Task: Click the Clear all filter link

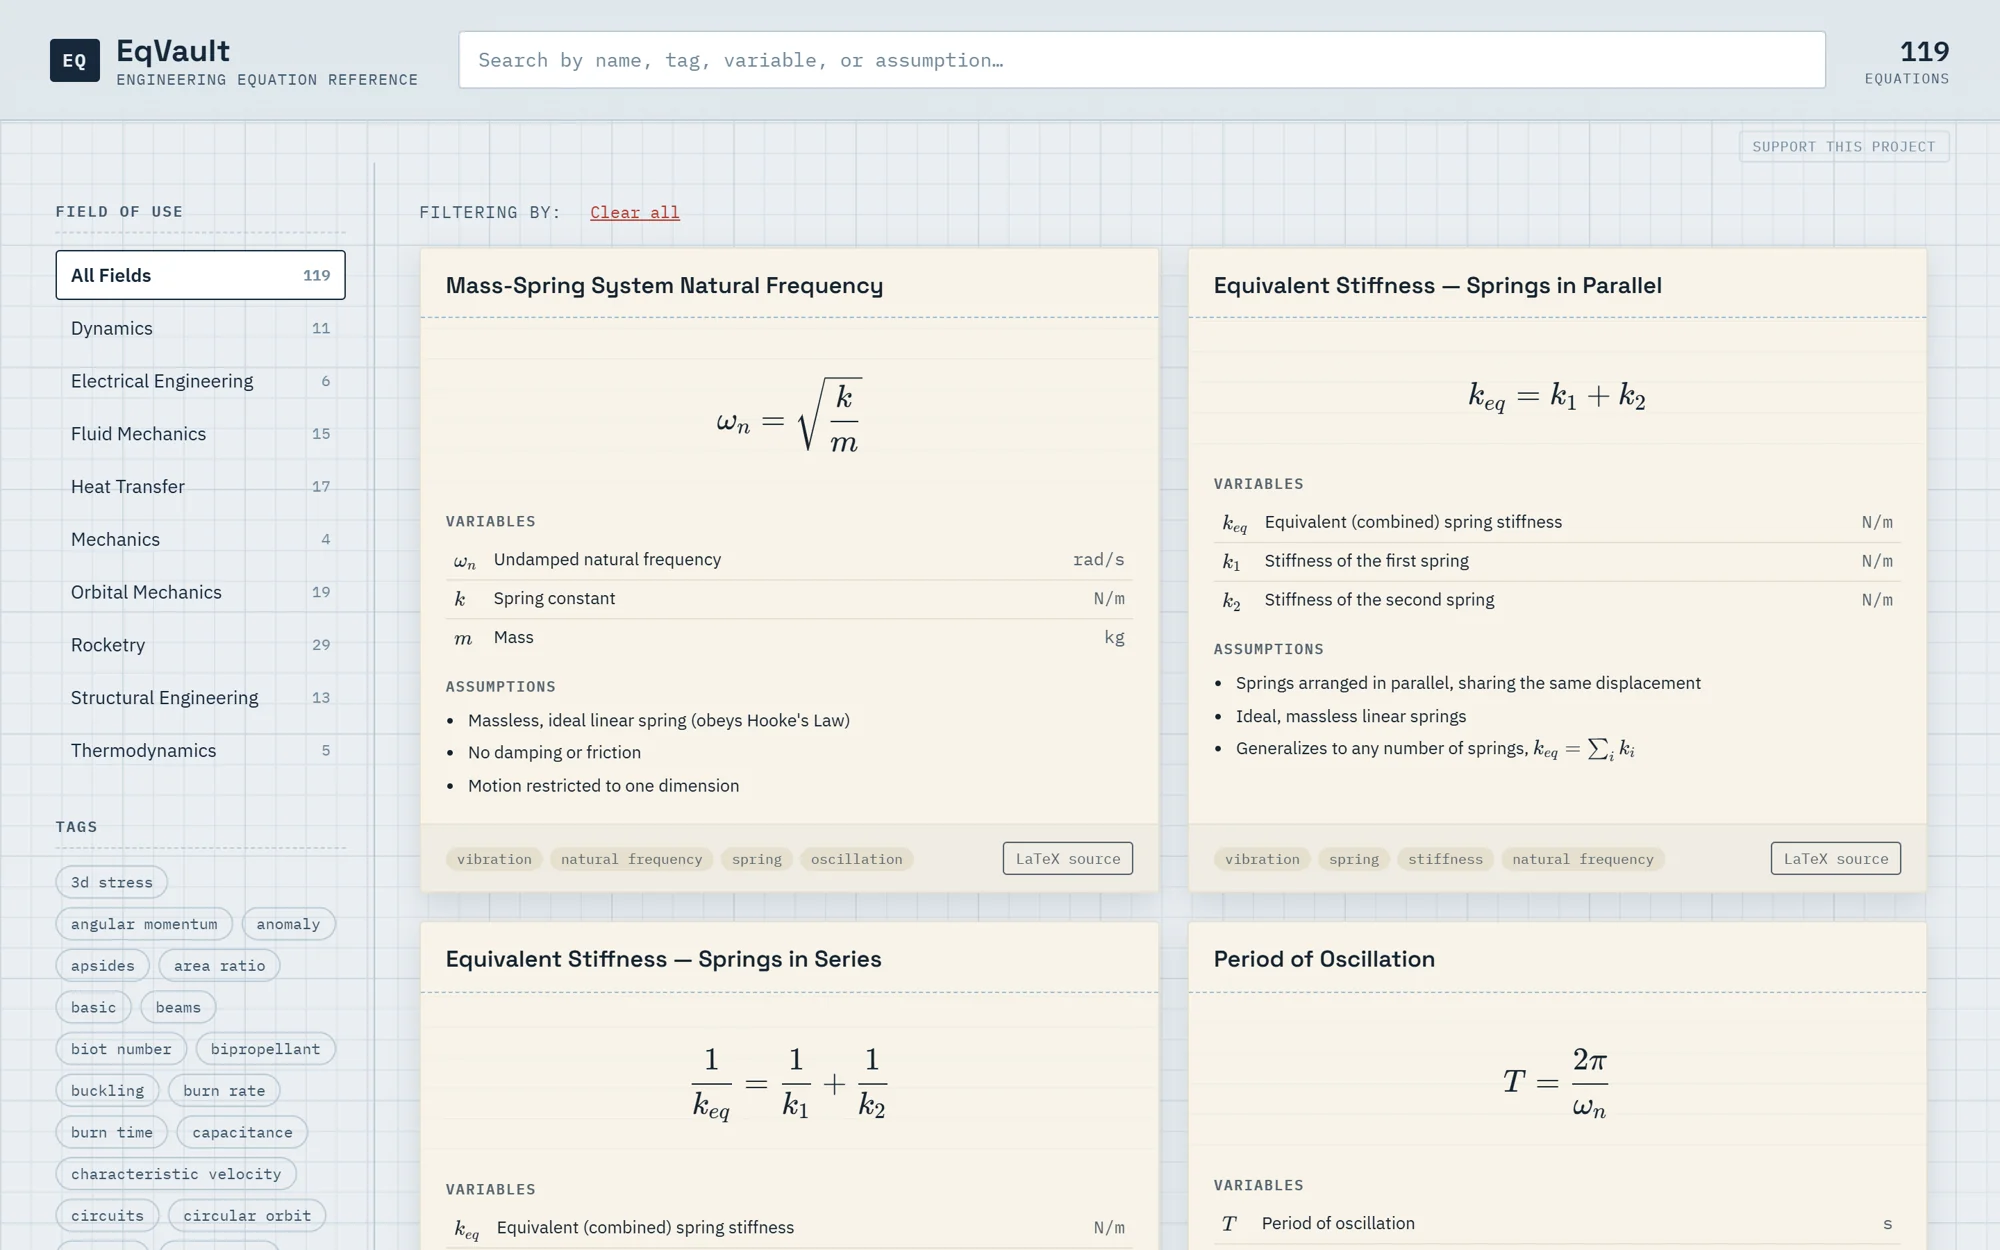Action: pos(635,212)
